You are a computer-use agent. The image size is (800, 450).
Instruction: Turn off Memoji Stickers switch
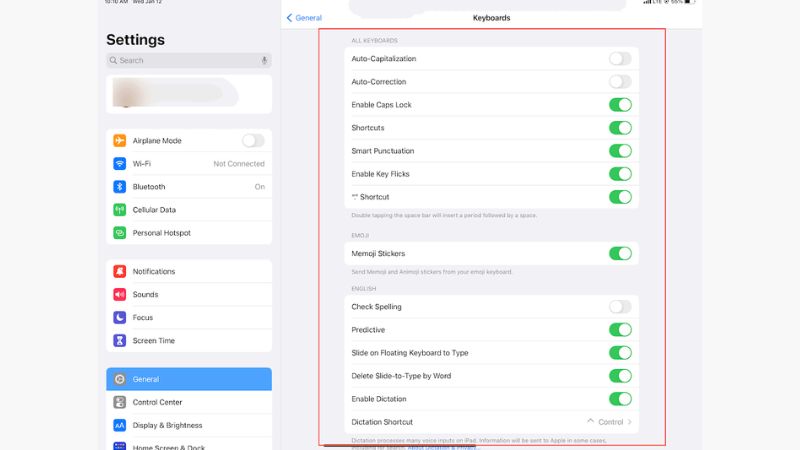(620, 254)
